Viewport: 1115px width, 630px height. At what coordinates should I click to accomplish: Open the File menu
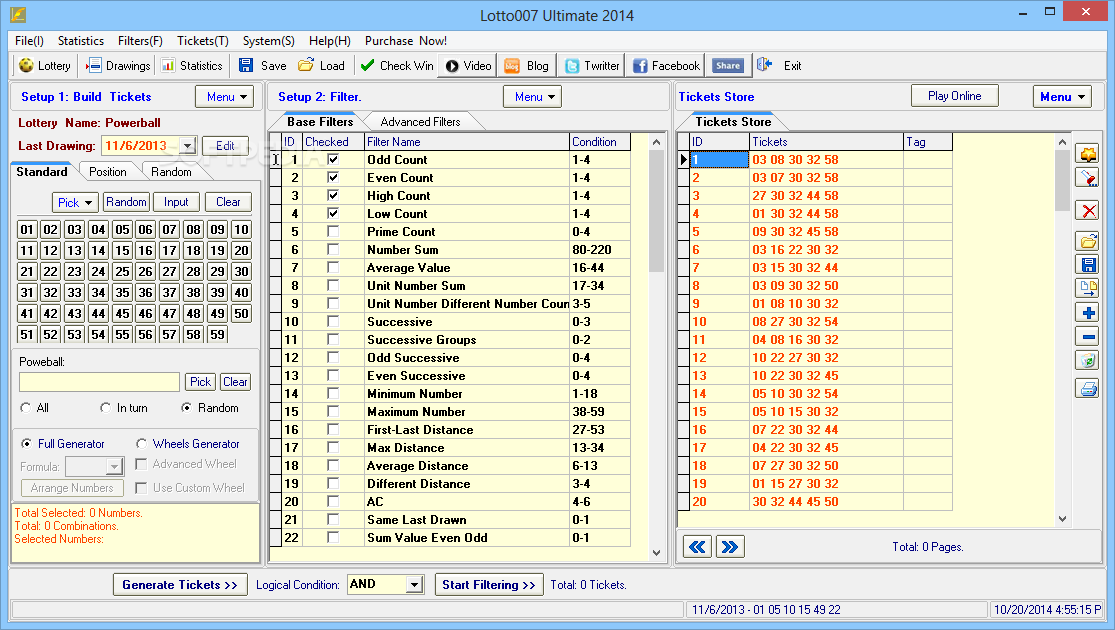pyautogui.click(x=29, y=41)
